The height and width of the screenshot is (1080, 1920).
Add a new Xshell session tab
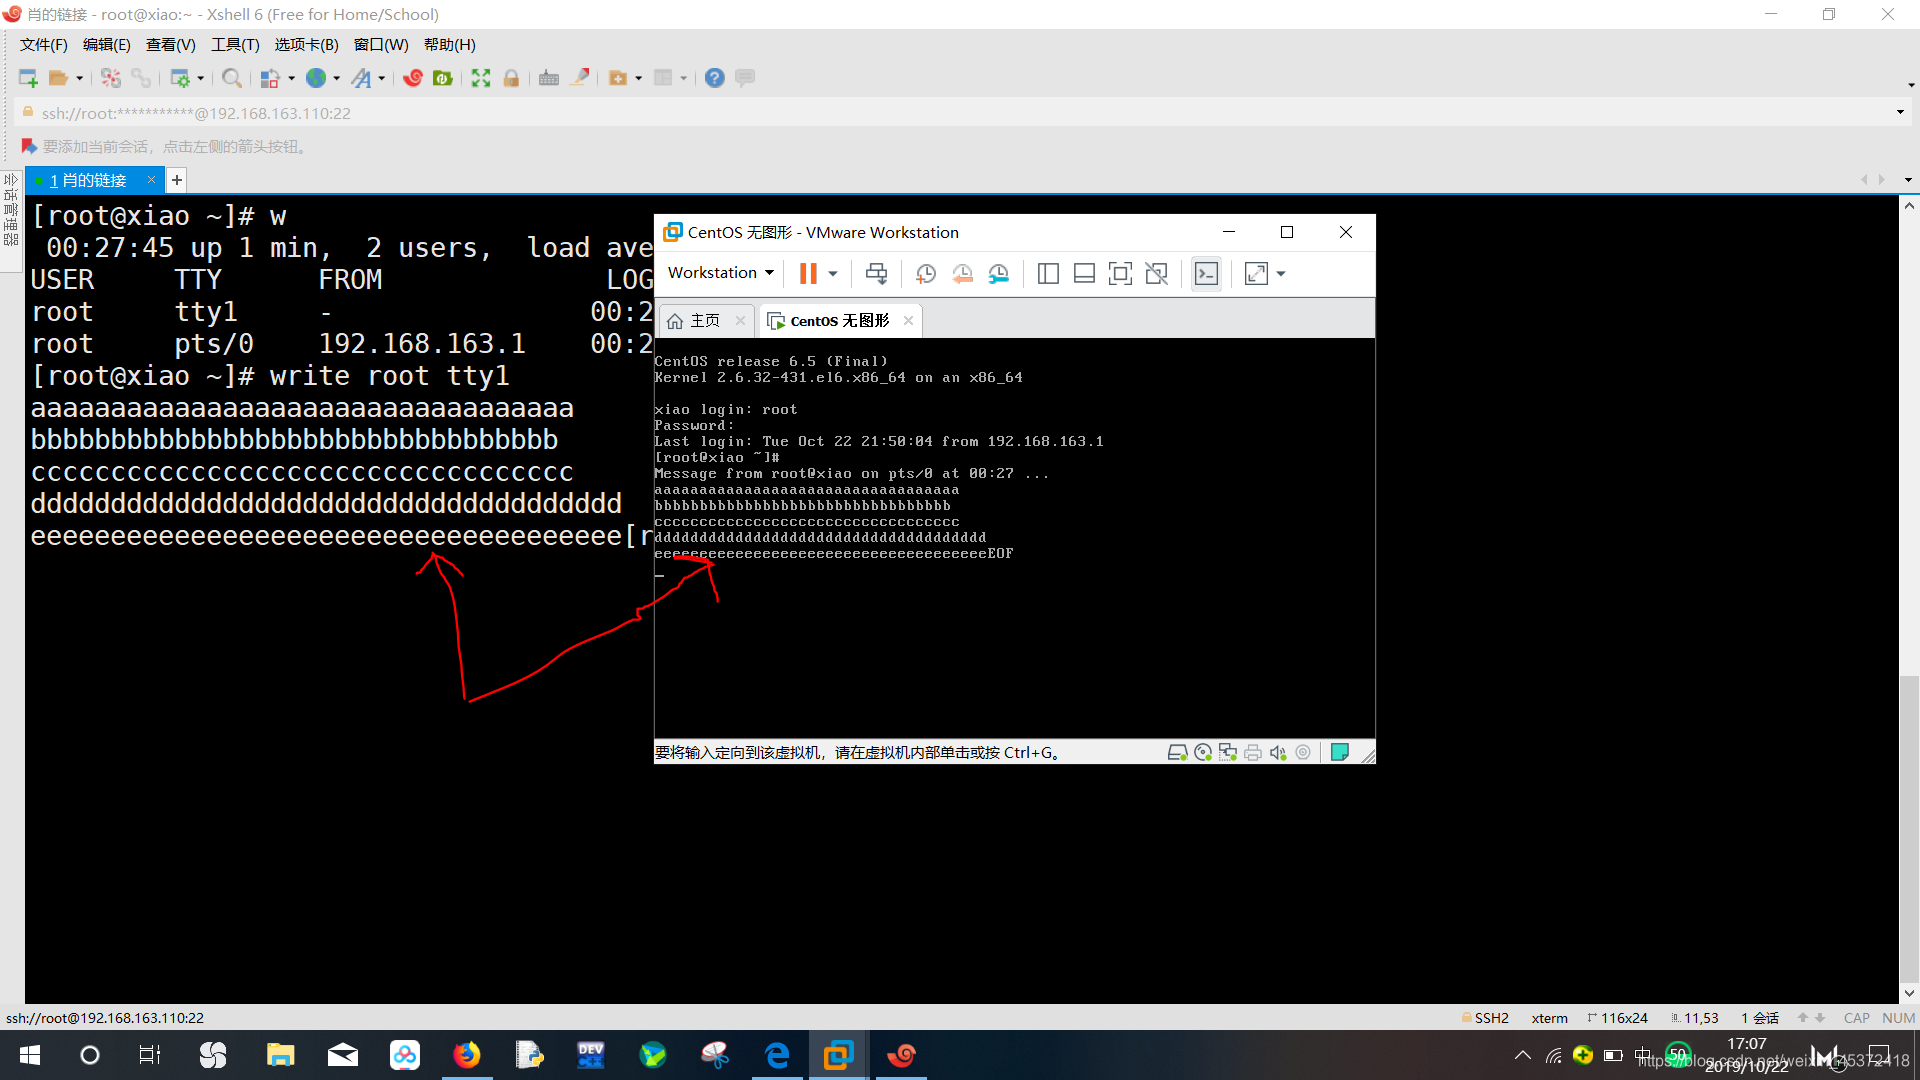177,180
